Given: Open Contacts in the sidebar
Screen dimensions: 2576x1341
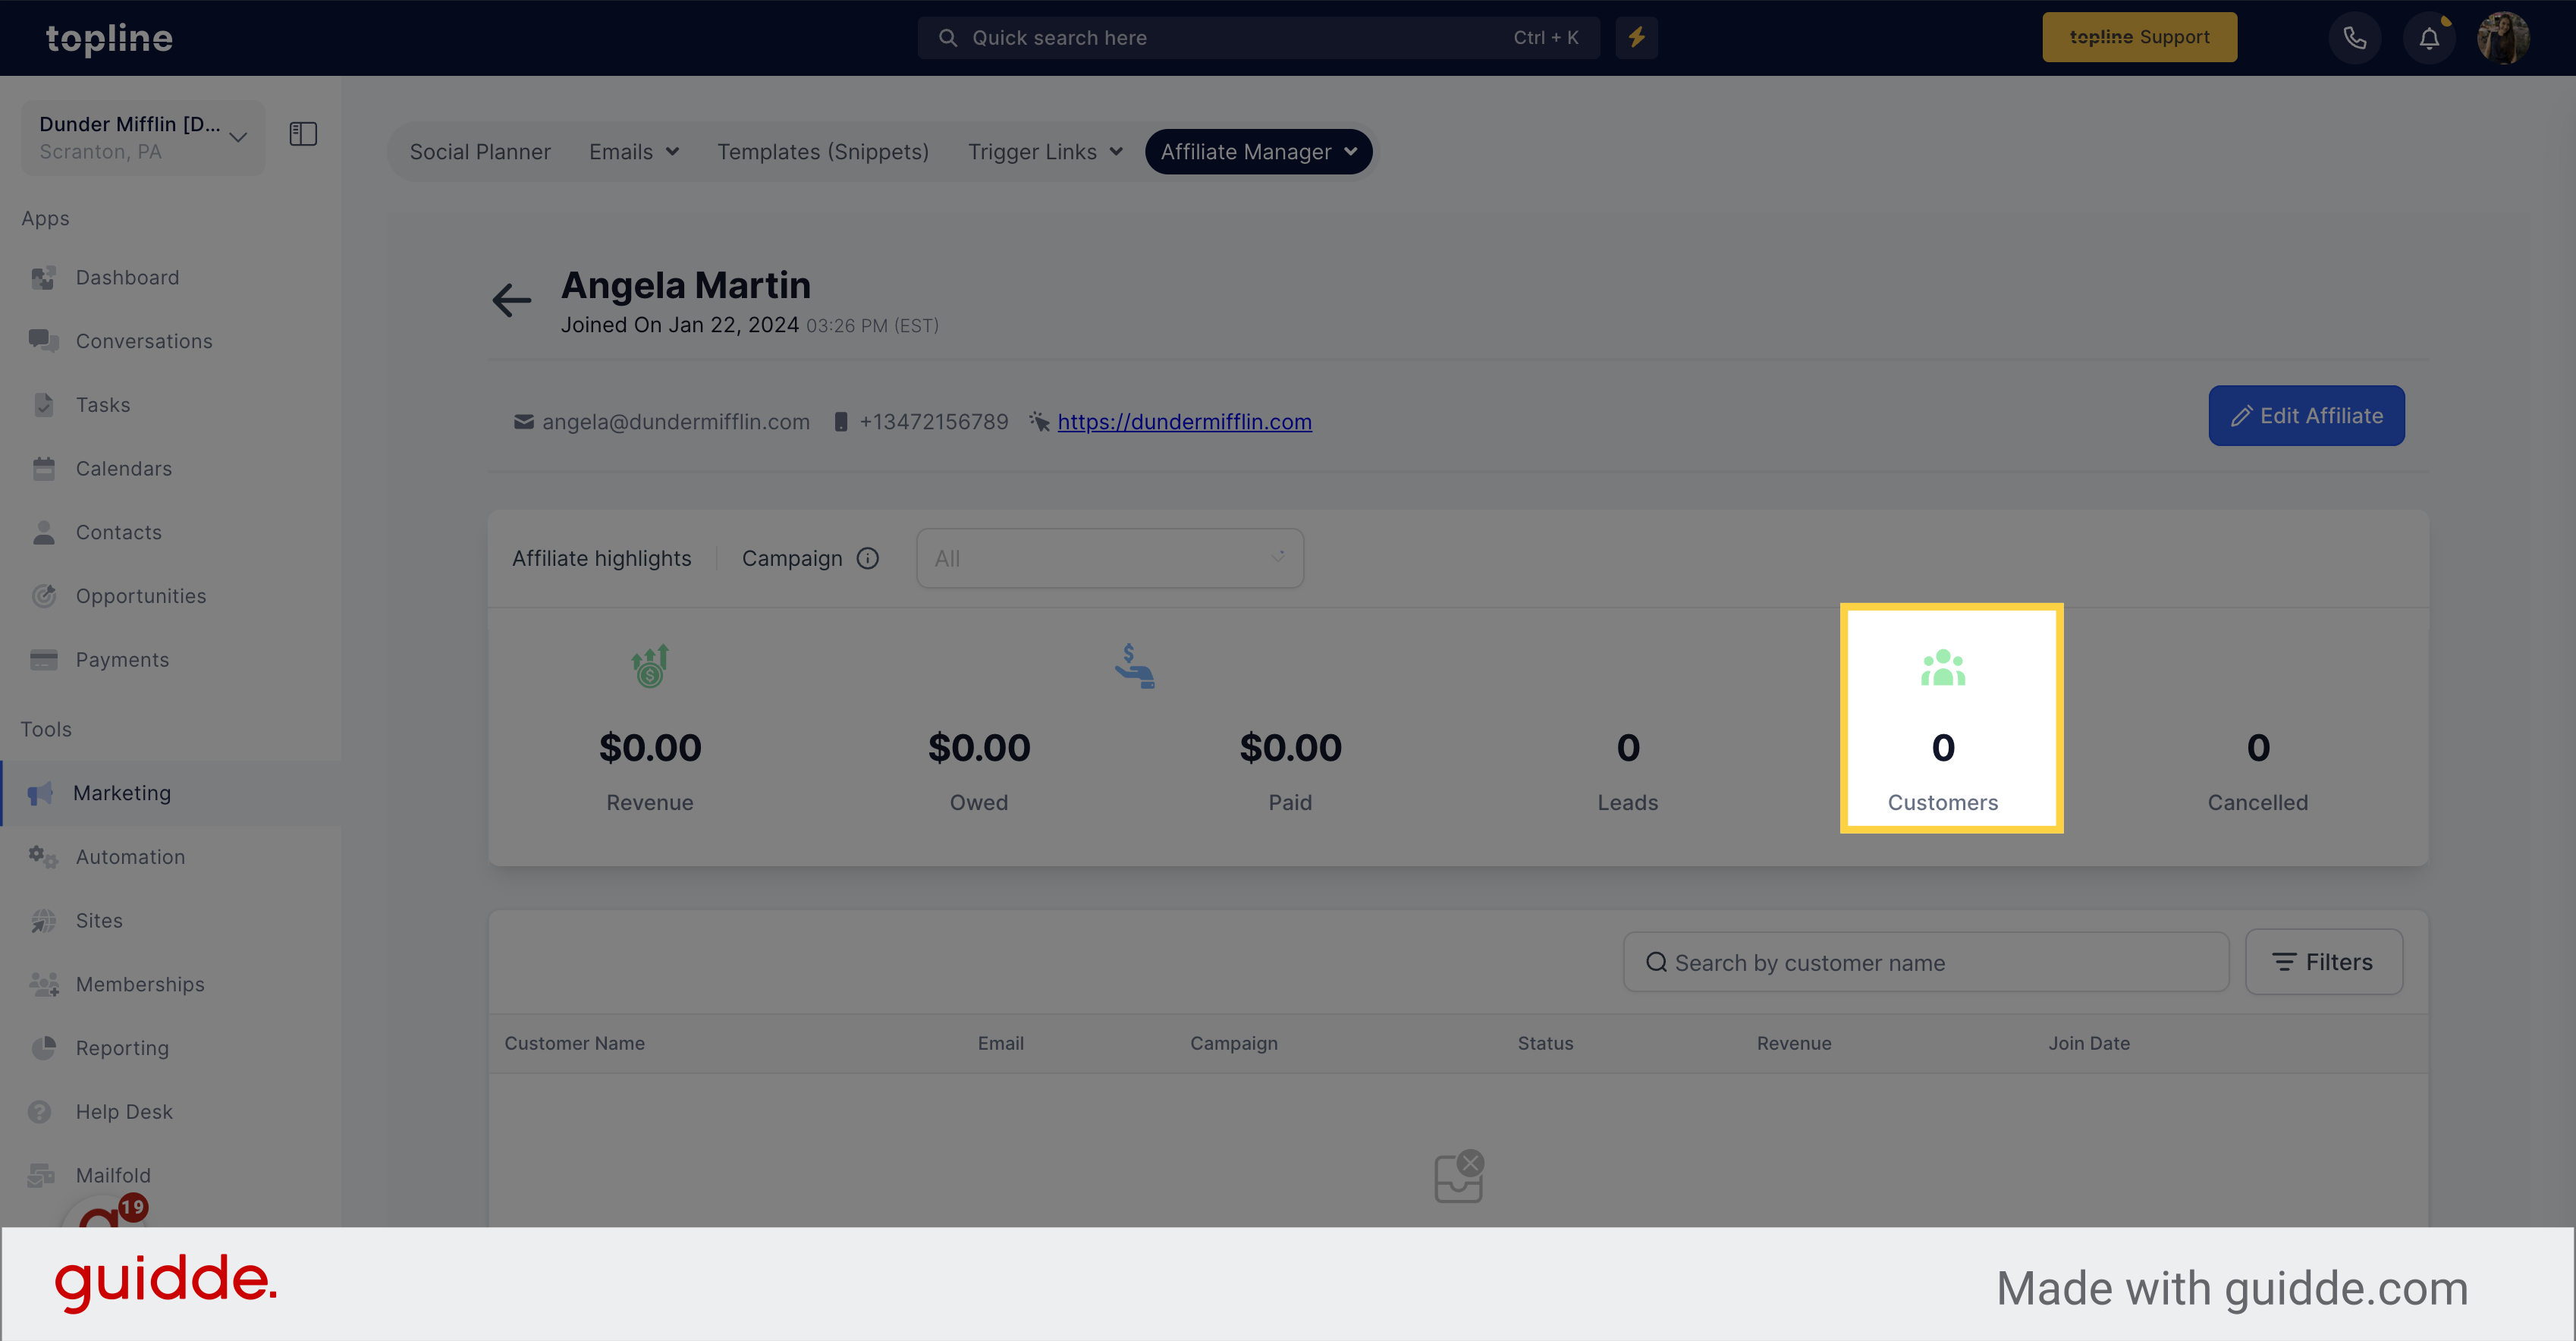Looking at the screenshot, I should point(119,532).
